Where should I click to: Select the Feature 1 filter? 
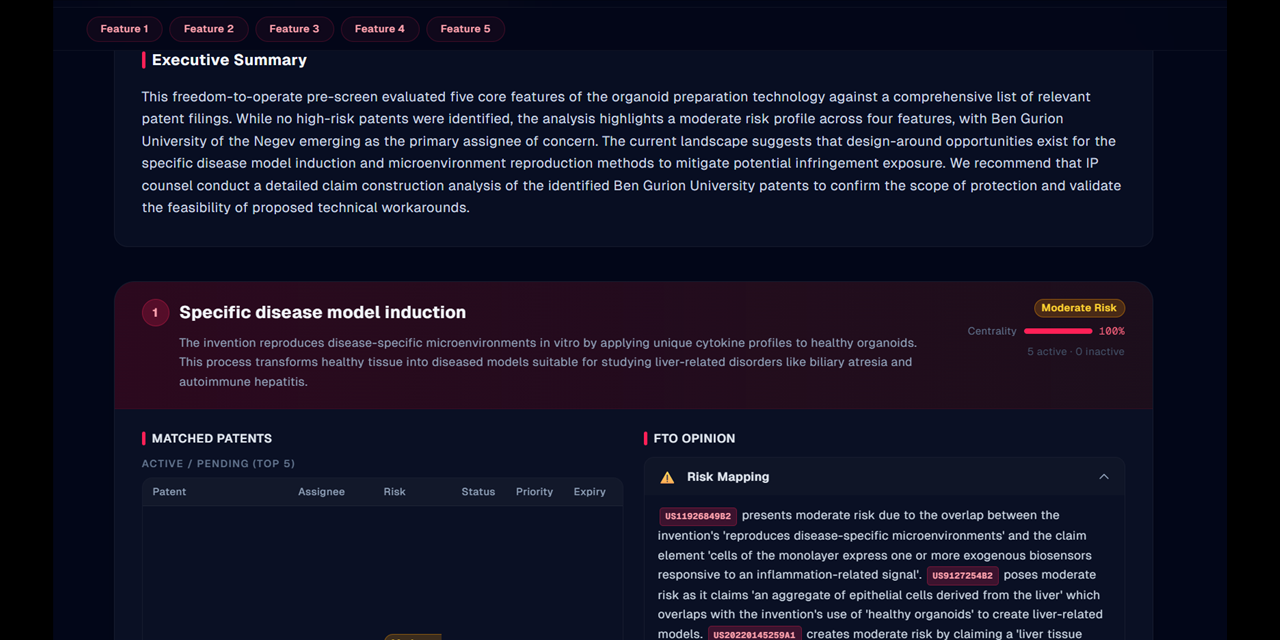[124, 29]
